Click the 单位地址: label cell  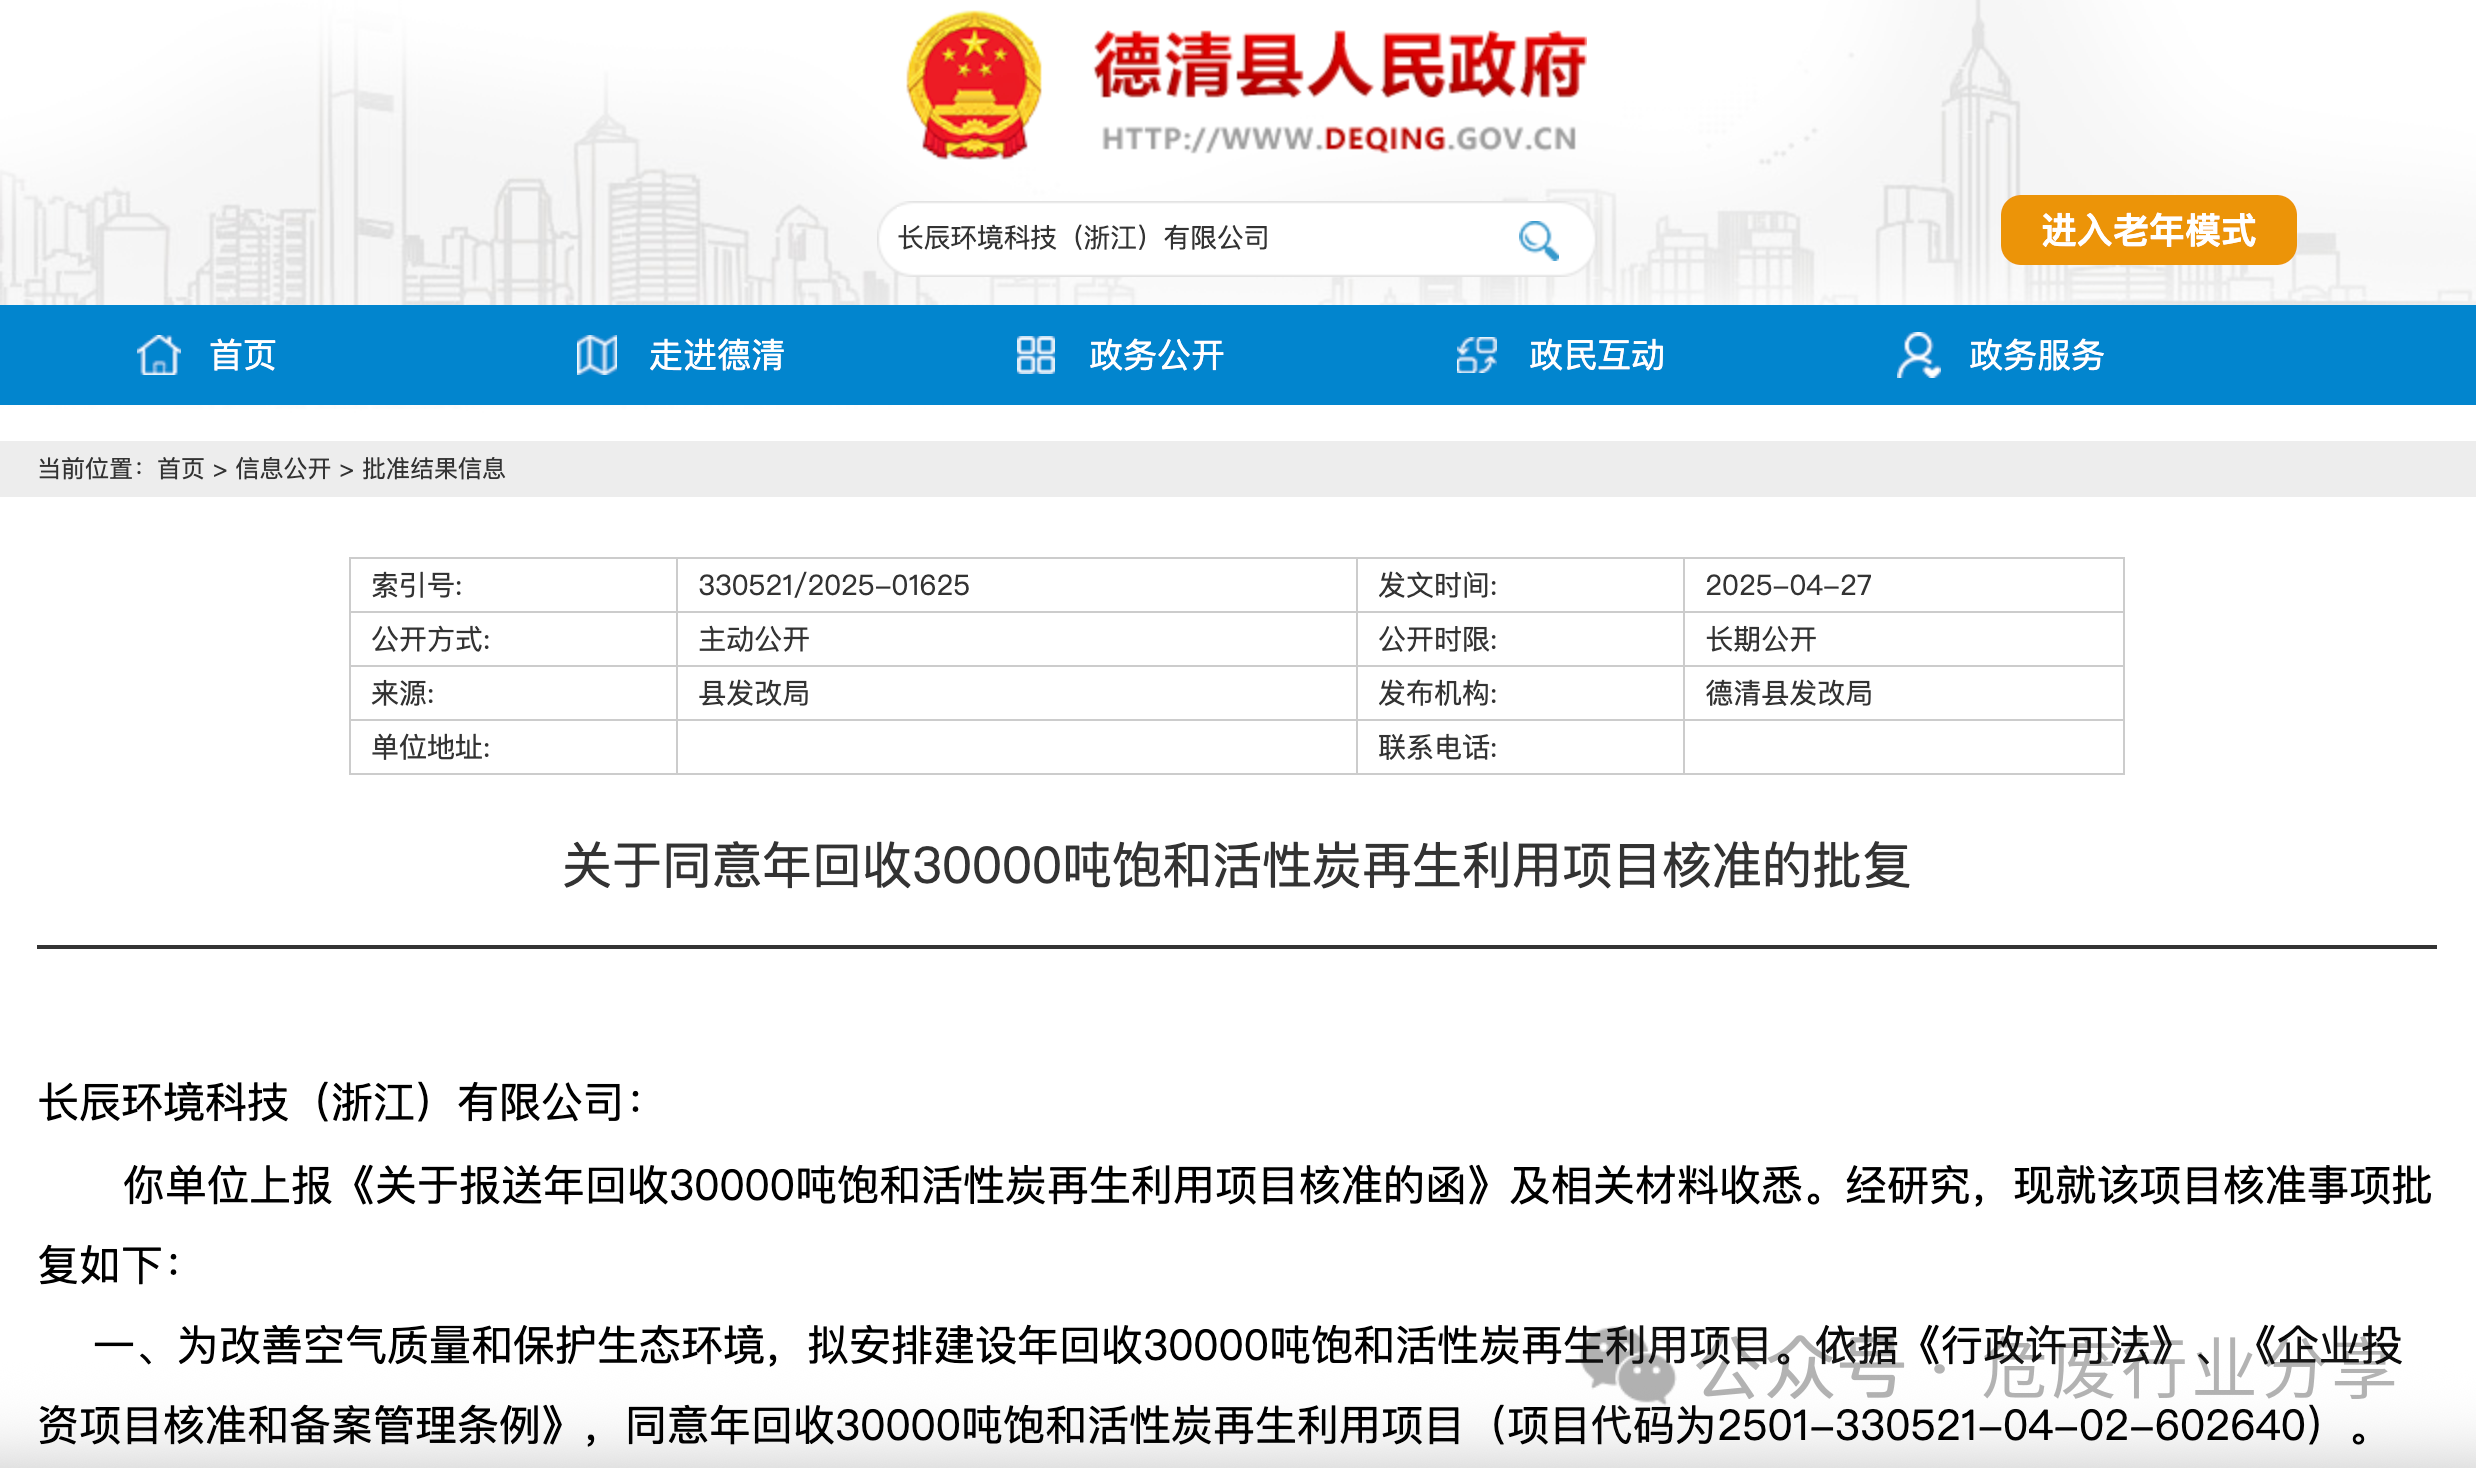[513, 747]
